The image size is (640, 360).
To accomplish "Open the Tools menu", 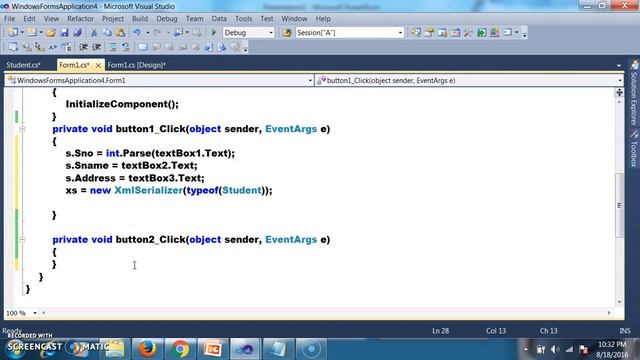I will (x=243, y=19).
